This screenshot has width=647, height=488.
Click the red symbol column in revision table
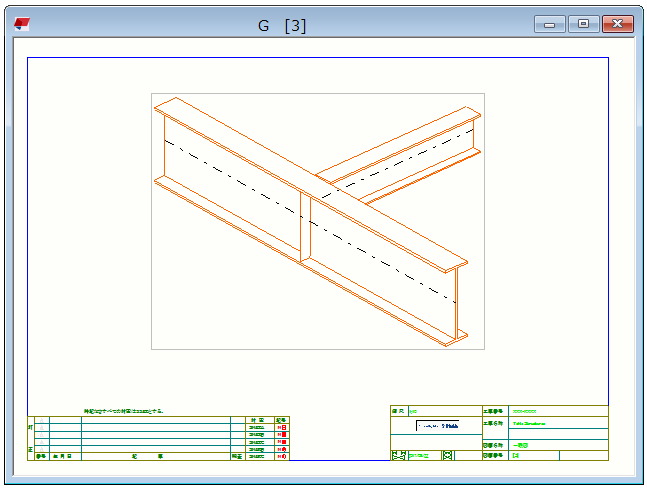[282, 435]
